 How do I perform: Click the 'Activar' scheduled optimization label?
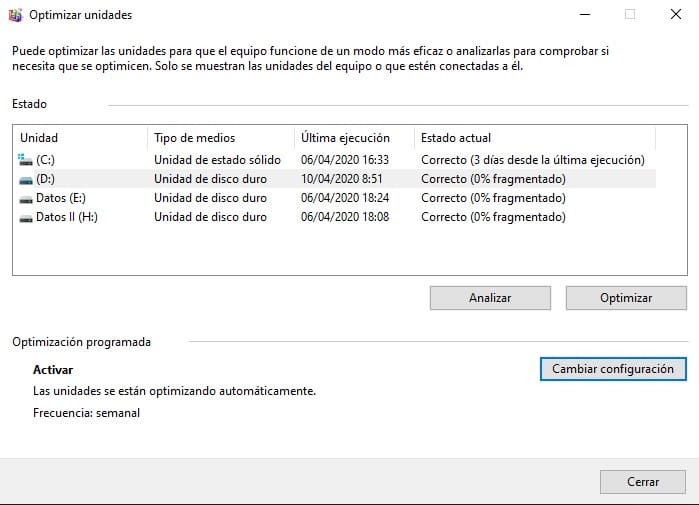coord(53,370)
